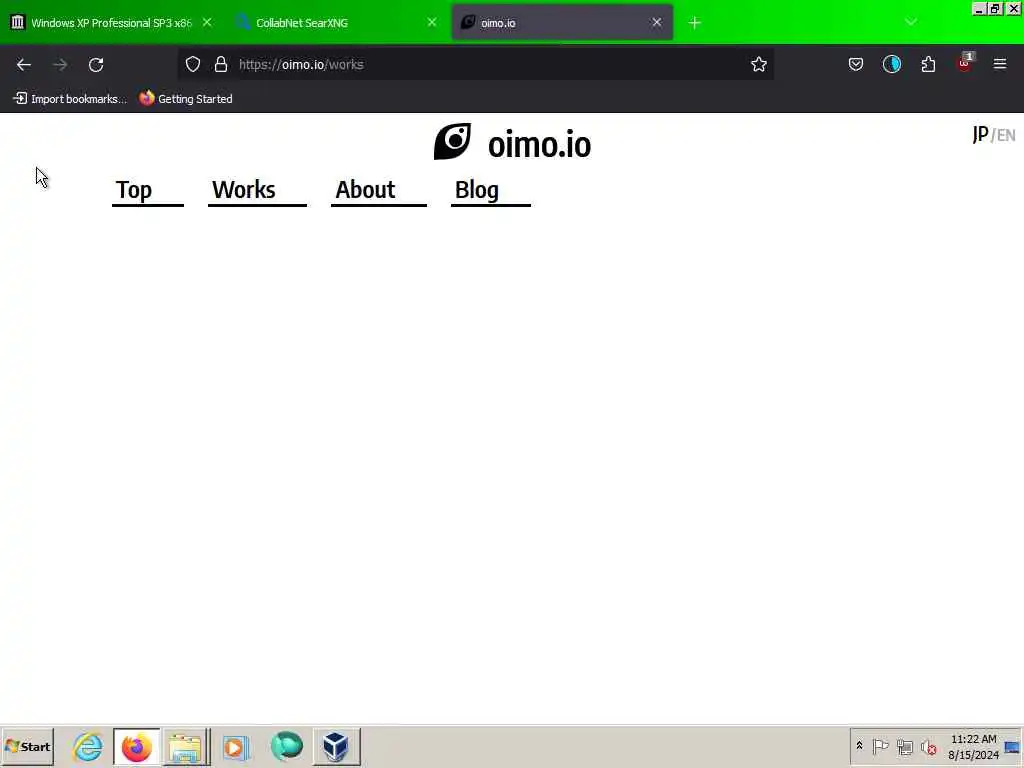Screen dimensions: 1024x768
Task: Select the oimo.io tab
Action: [562, 23]
